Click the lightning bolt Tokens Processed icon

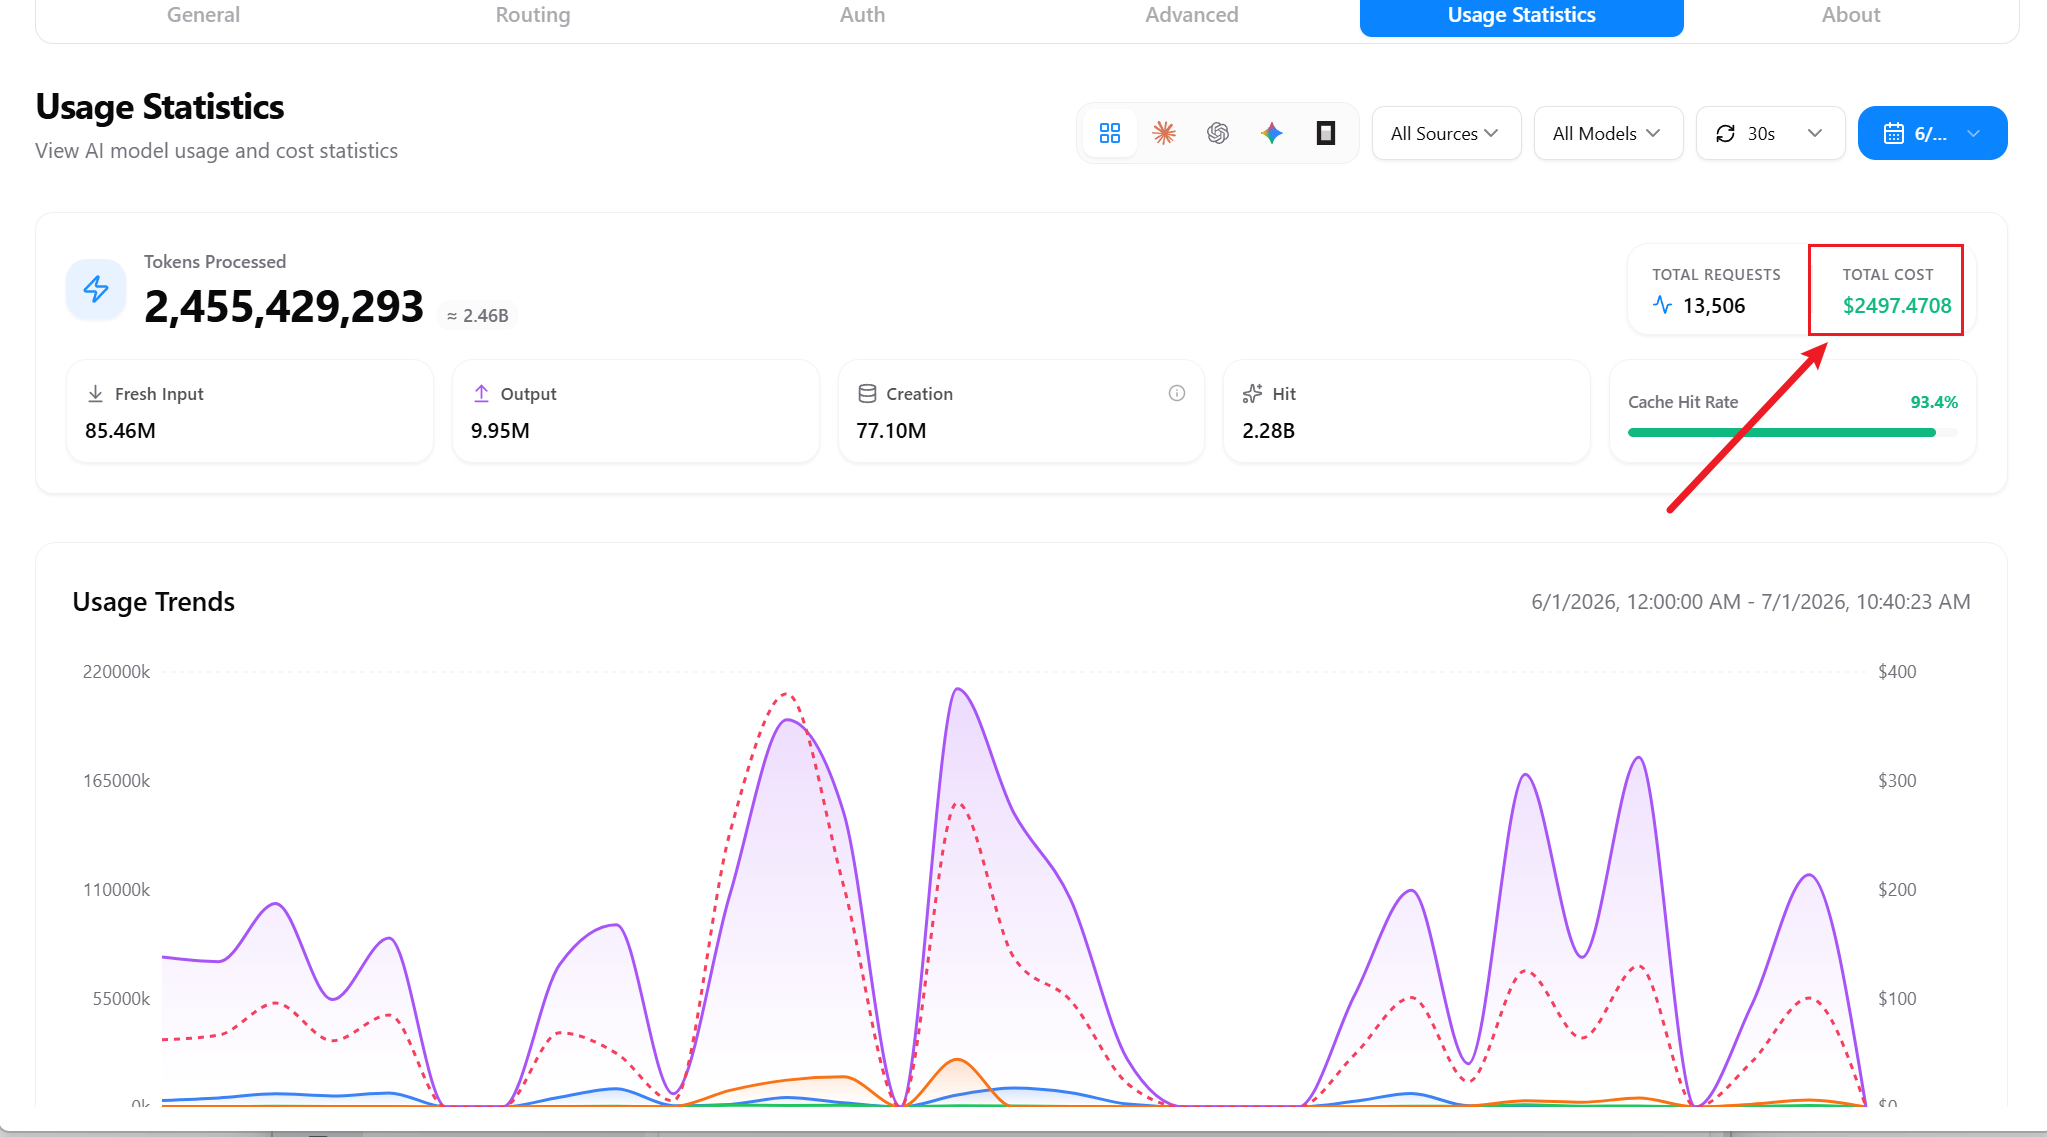(x=96, y=289)
